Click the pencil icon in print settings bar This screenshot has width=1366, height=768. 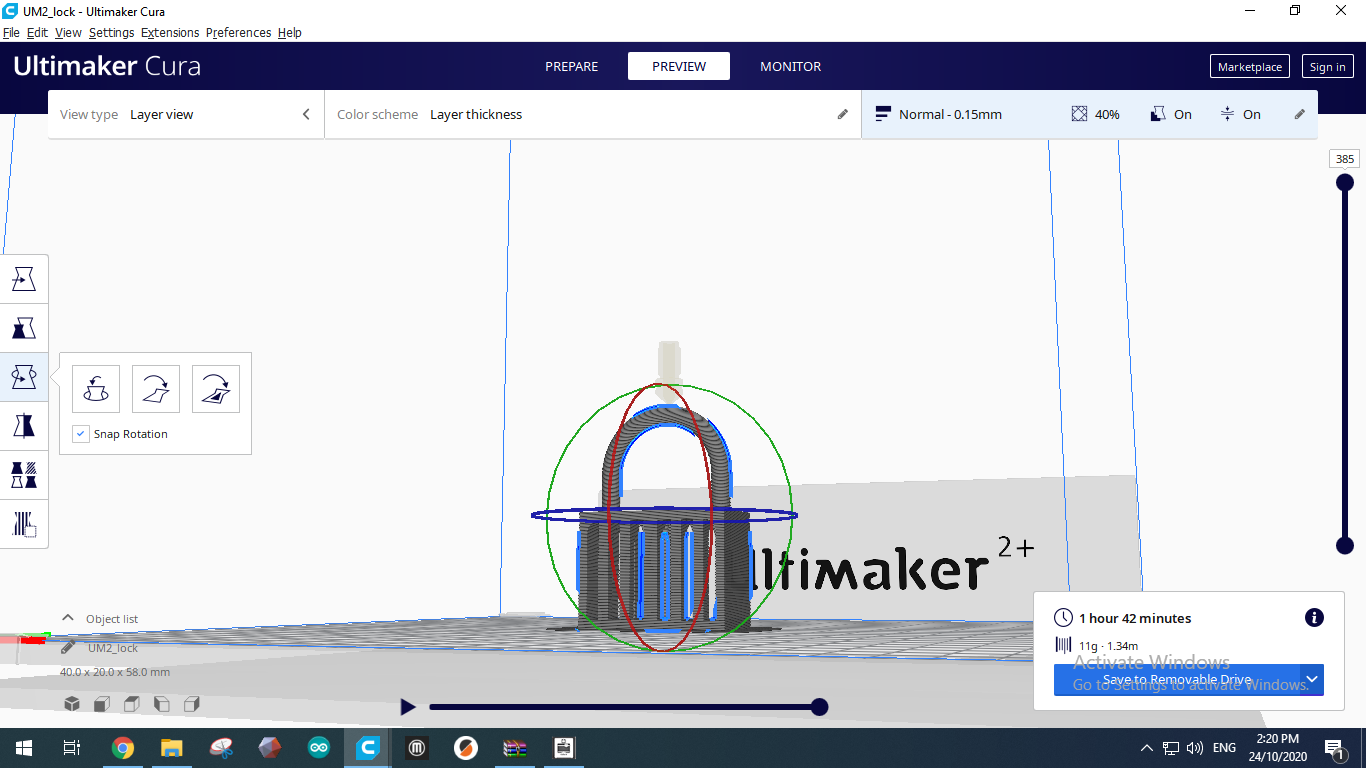1300,114
